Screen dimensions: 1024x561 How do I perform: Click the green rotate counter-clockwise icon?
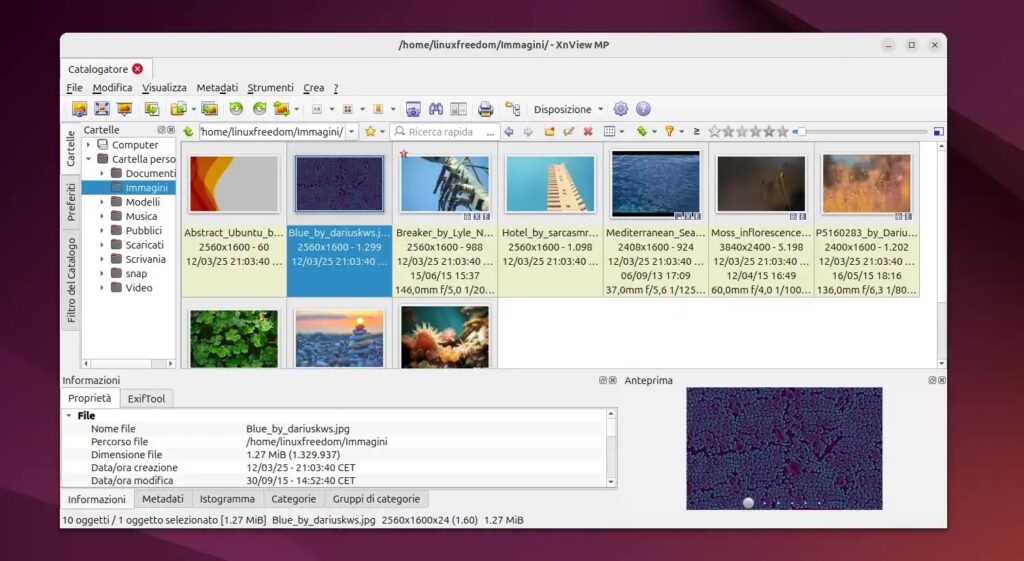coord(236,109)
